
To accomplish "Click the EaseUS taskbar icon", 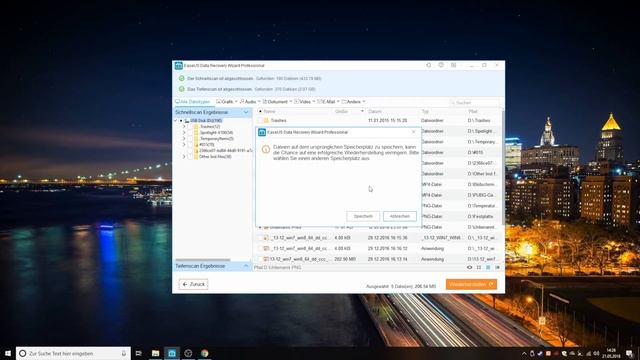I will (x=172, y=353).
